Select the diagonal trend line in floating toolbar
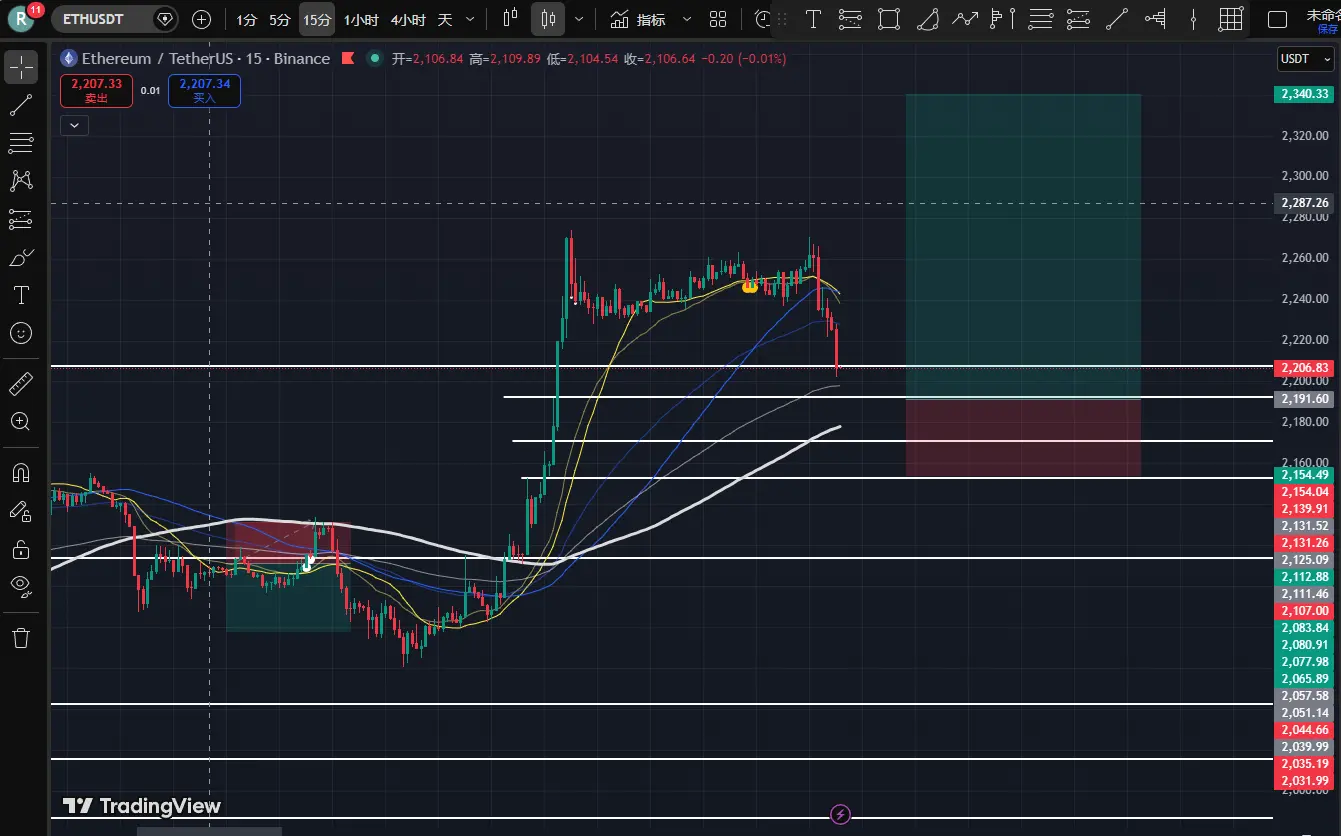1341x836 pixels. (1117, 19)
